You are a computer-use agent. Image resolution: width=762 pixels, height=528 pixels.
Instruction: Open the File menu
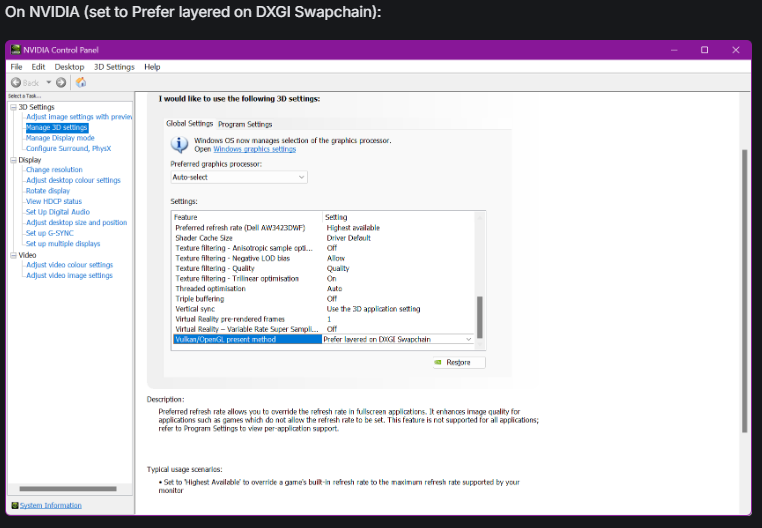pos(17,67)
